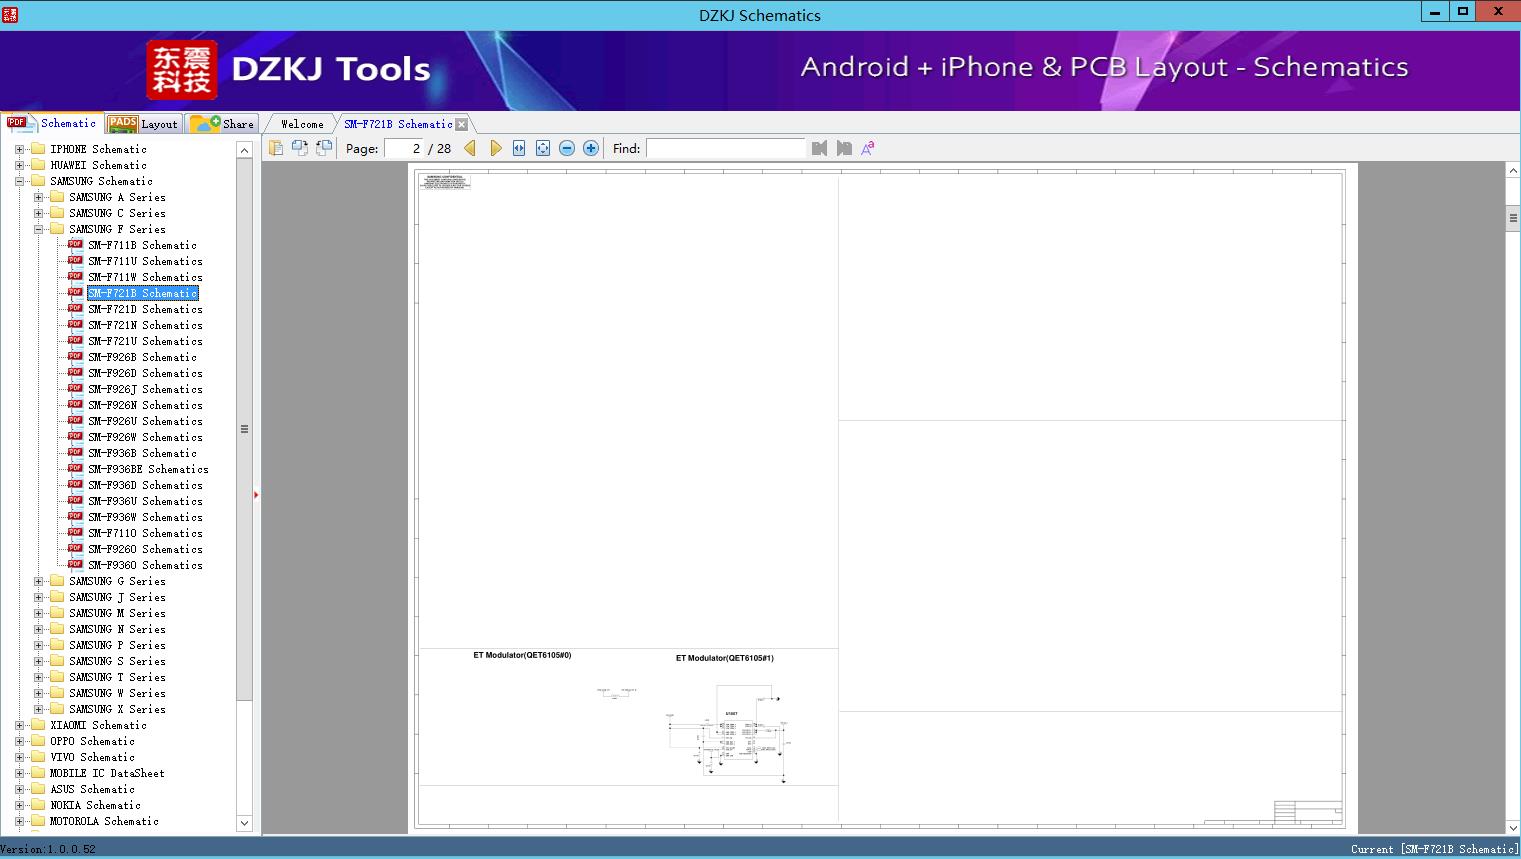
Task: Expand the MOBILE IC DataSheet node
Action: coord(19,773)
